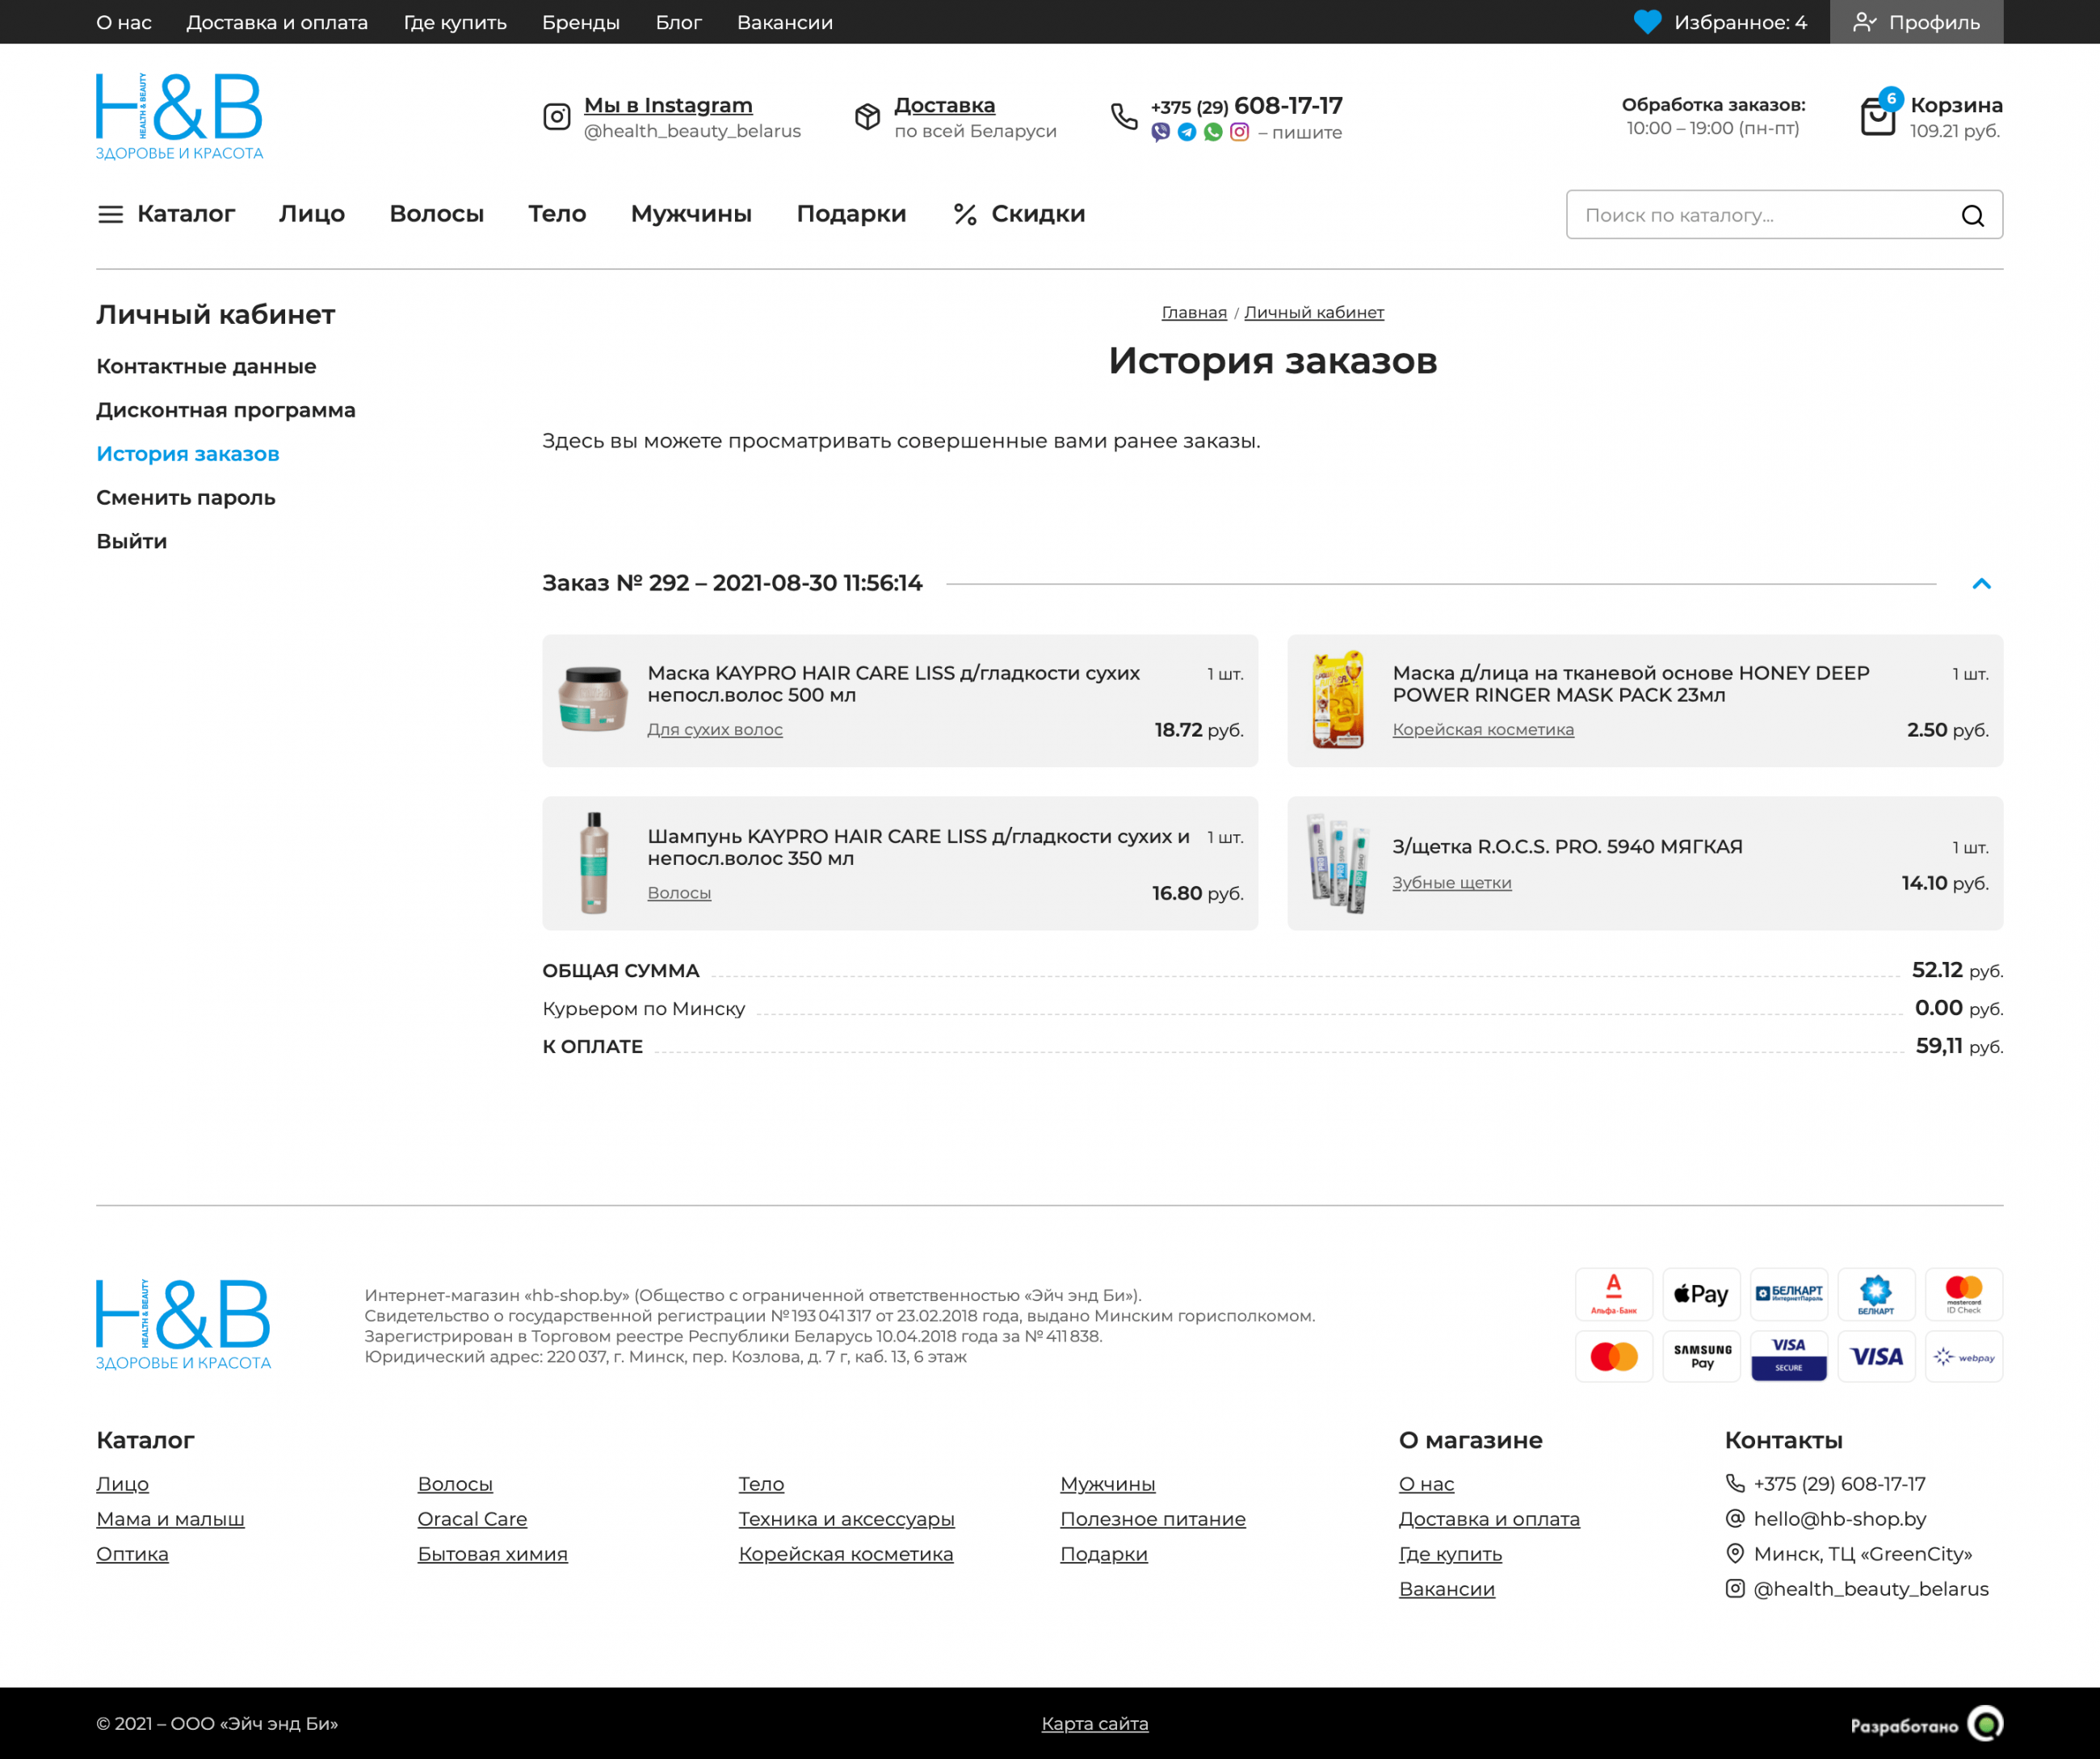The height and width of the screenshot is (1759, 2100).
Task: Open the Подарки category menu
Action: pyautogui.click(x=851, y=214)
